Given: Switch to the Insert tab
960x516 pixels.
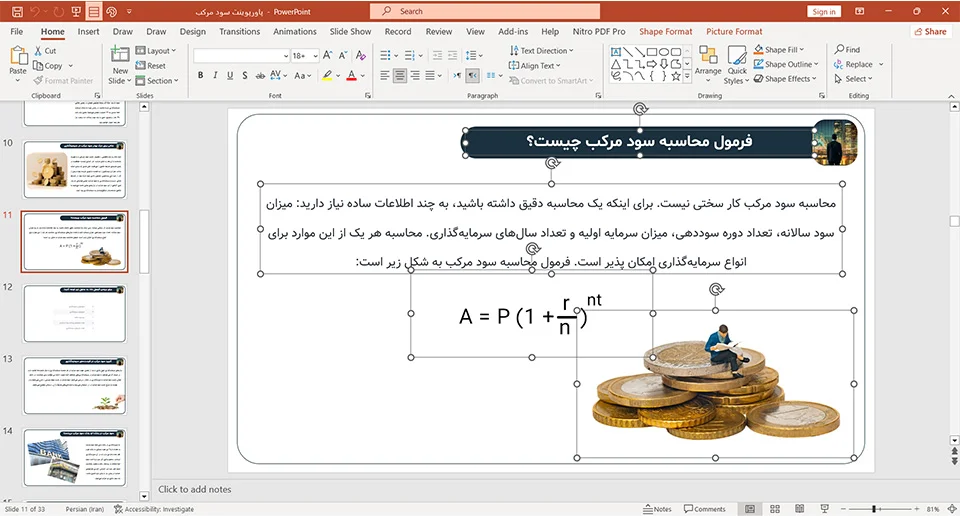Looking at the screenshot, I should click(88, 31).
